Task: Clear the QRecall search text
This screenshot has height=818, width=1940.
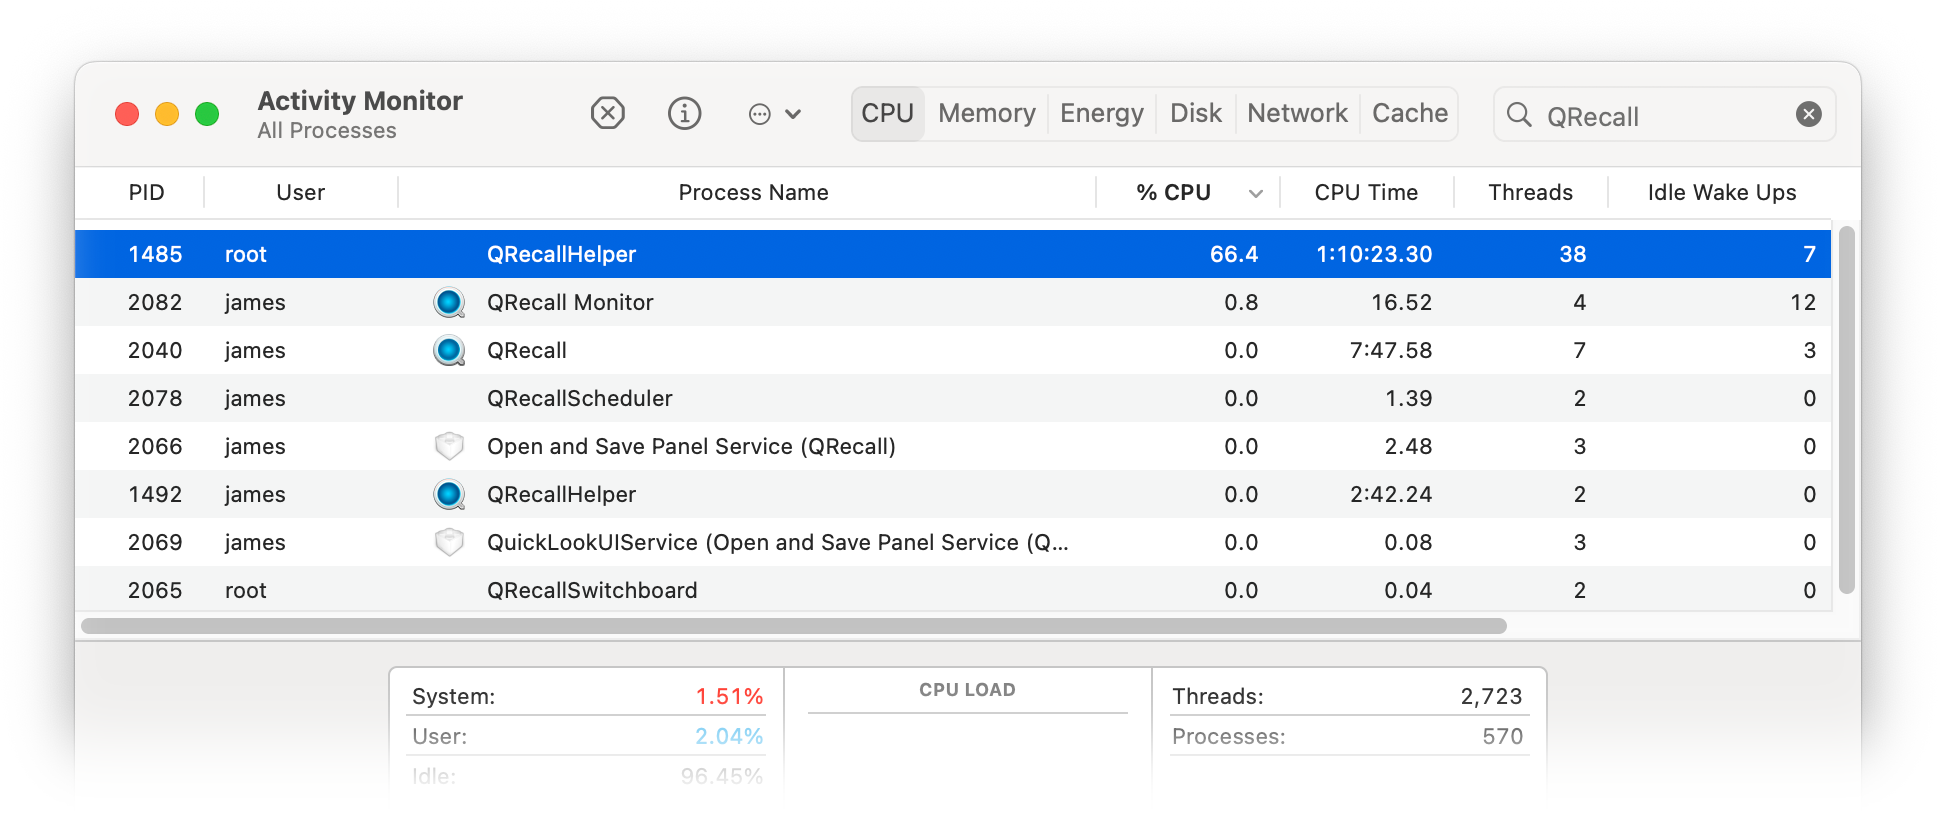Action: pos(1808,114)
